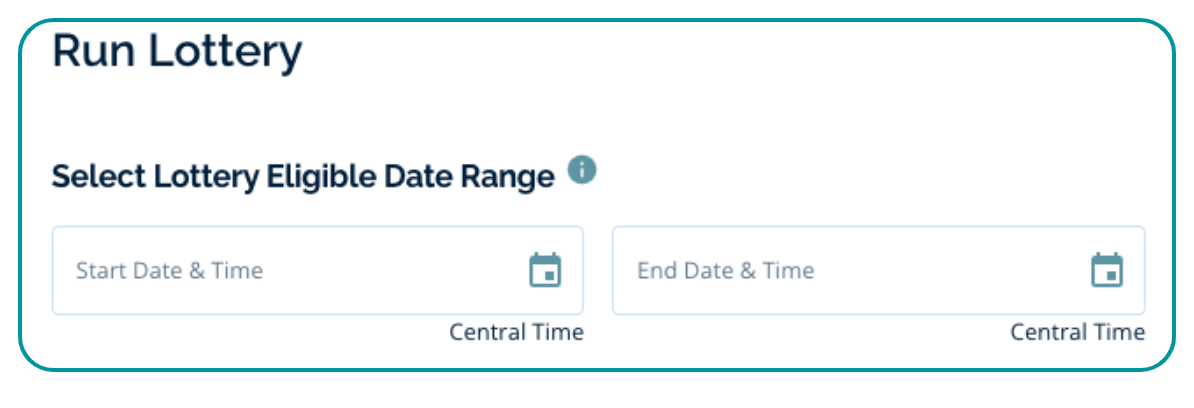Click the calendar icon in the End Date field
This screenshot has height=408, width=1194.
pyautogui.click(x=1107, y=270)
